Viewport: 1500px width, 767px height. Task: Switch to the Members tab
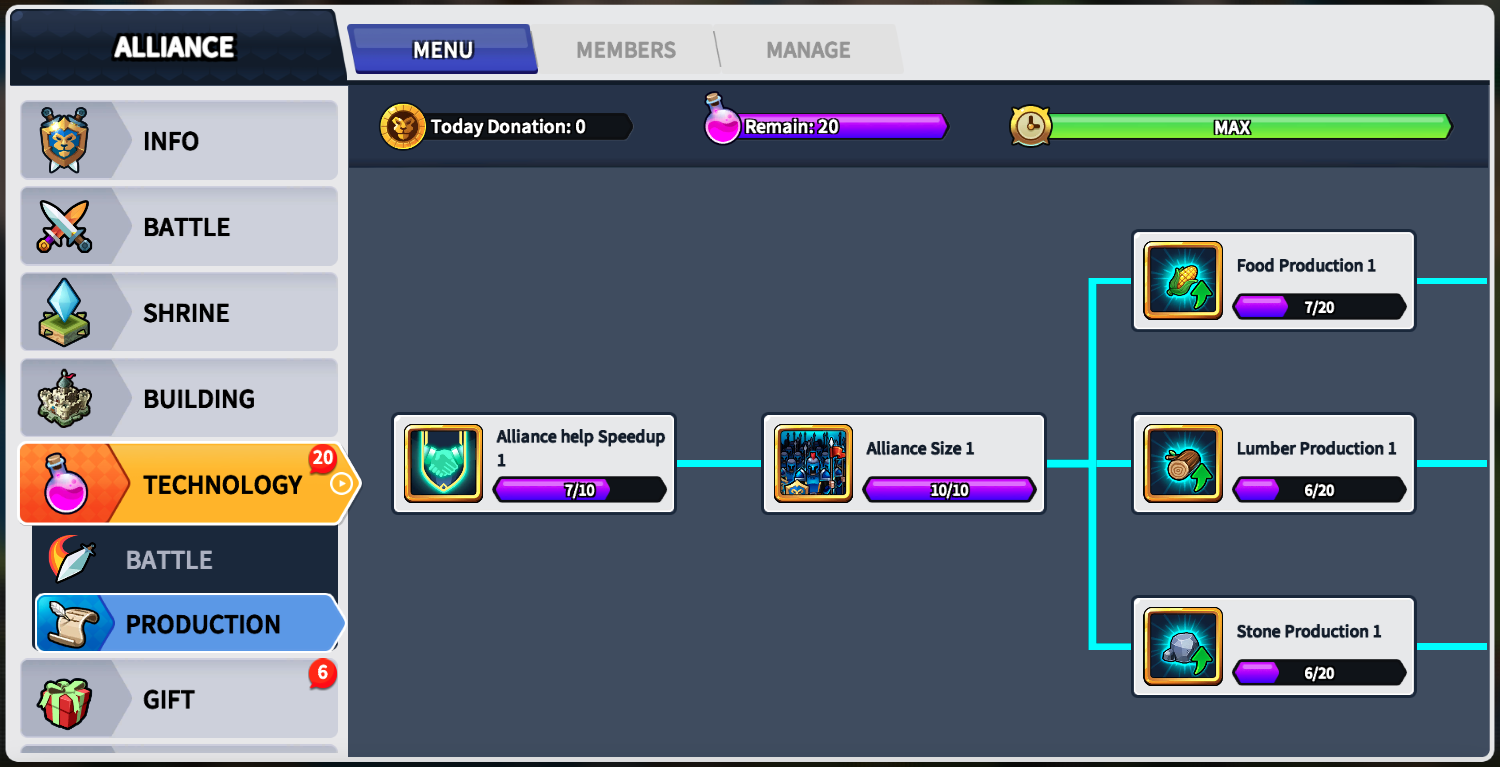click(x=626, y=50)
